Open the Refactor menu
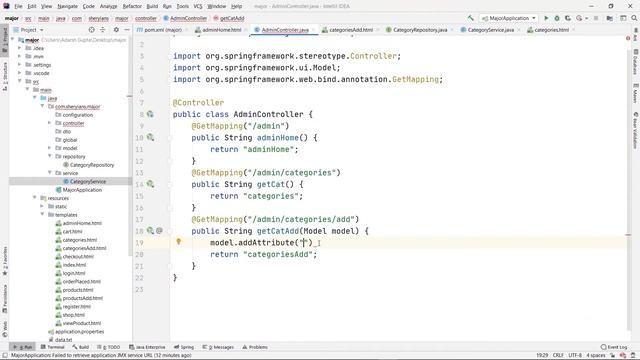The image size is (640, 360). (132, 6)
